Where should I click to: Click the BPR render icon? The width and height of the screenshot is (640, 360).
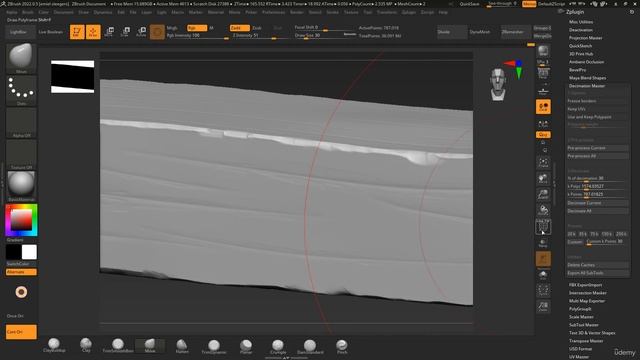pyautogui.click(x=543, y=51)
